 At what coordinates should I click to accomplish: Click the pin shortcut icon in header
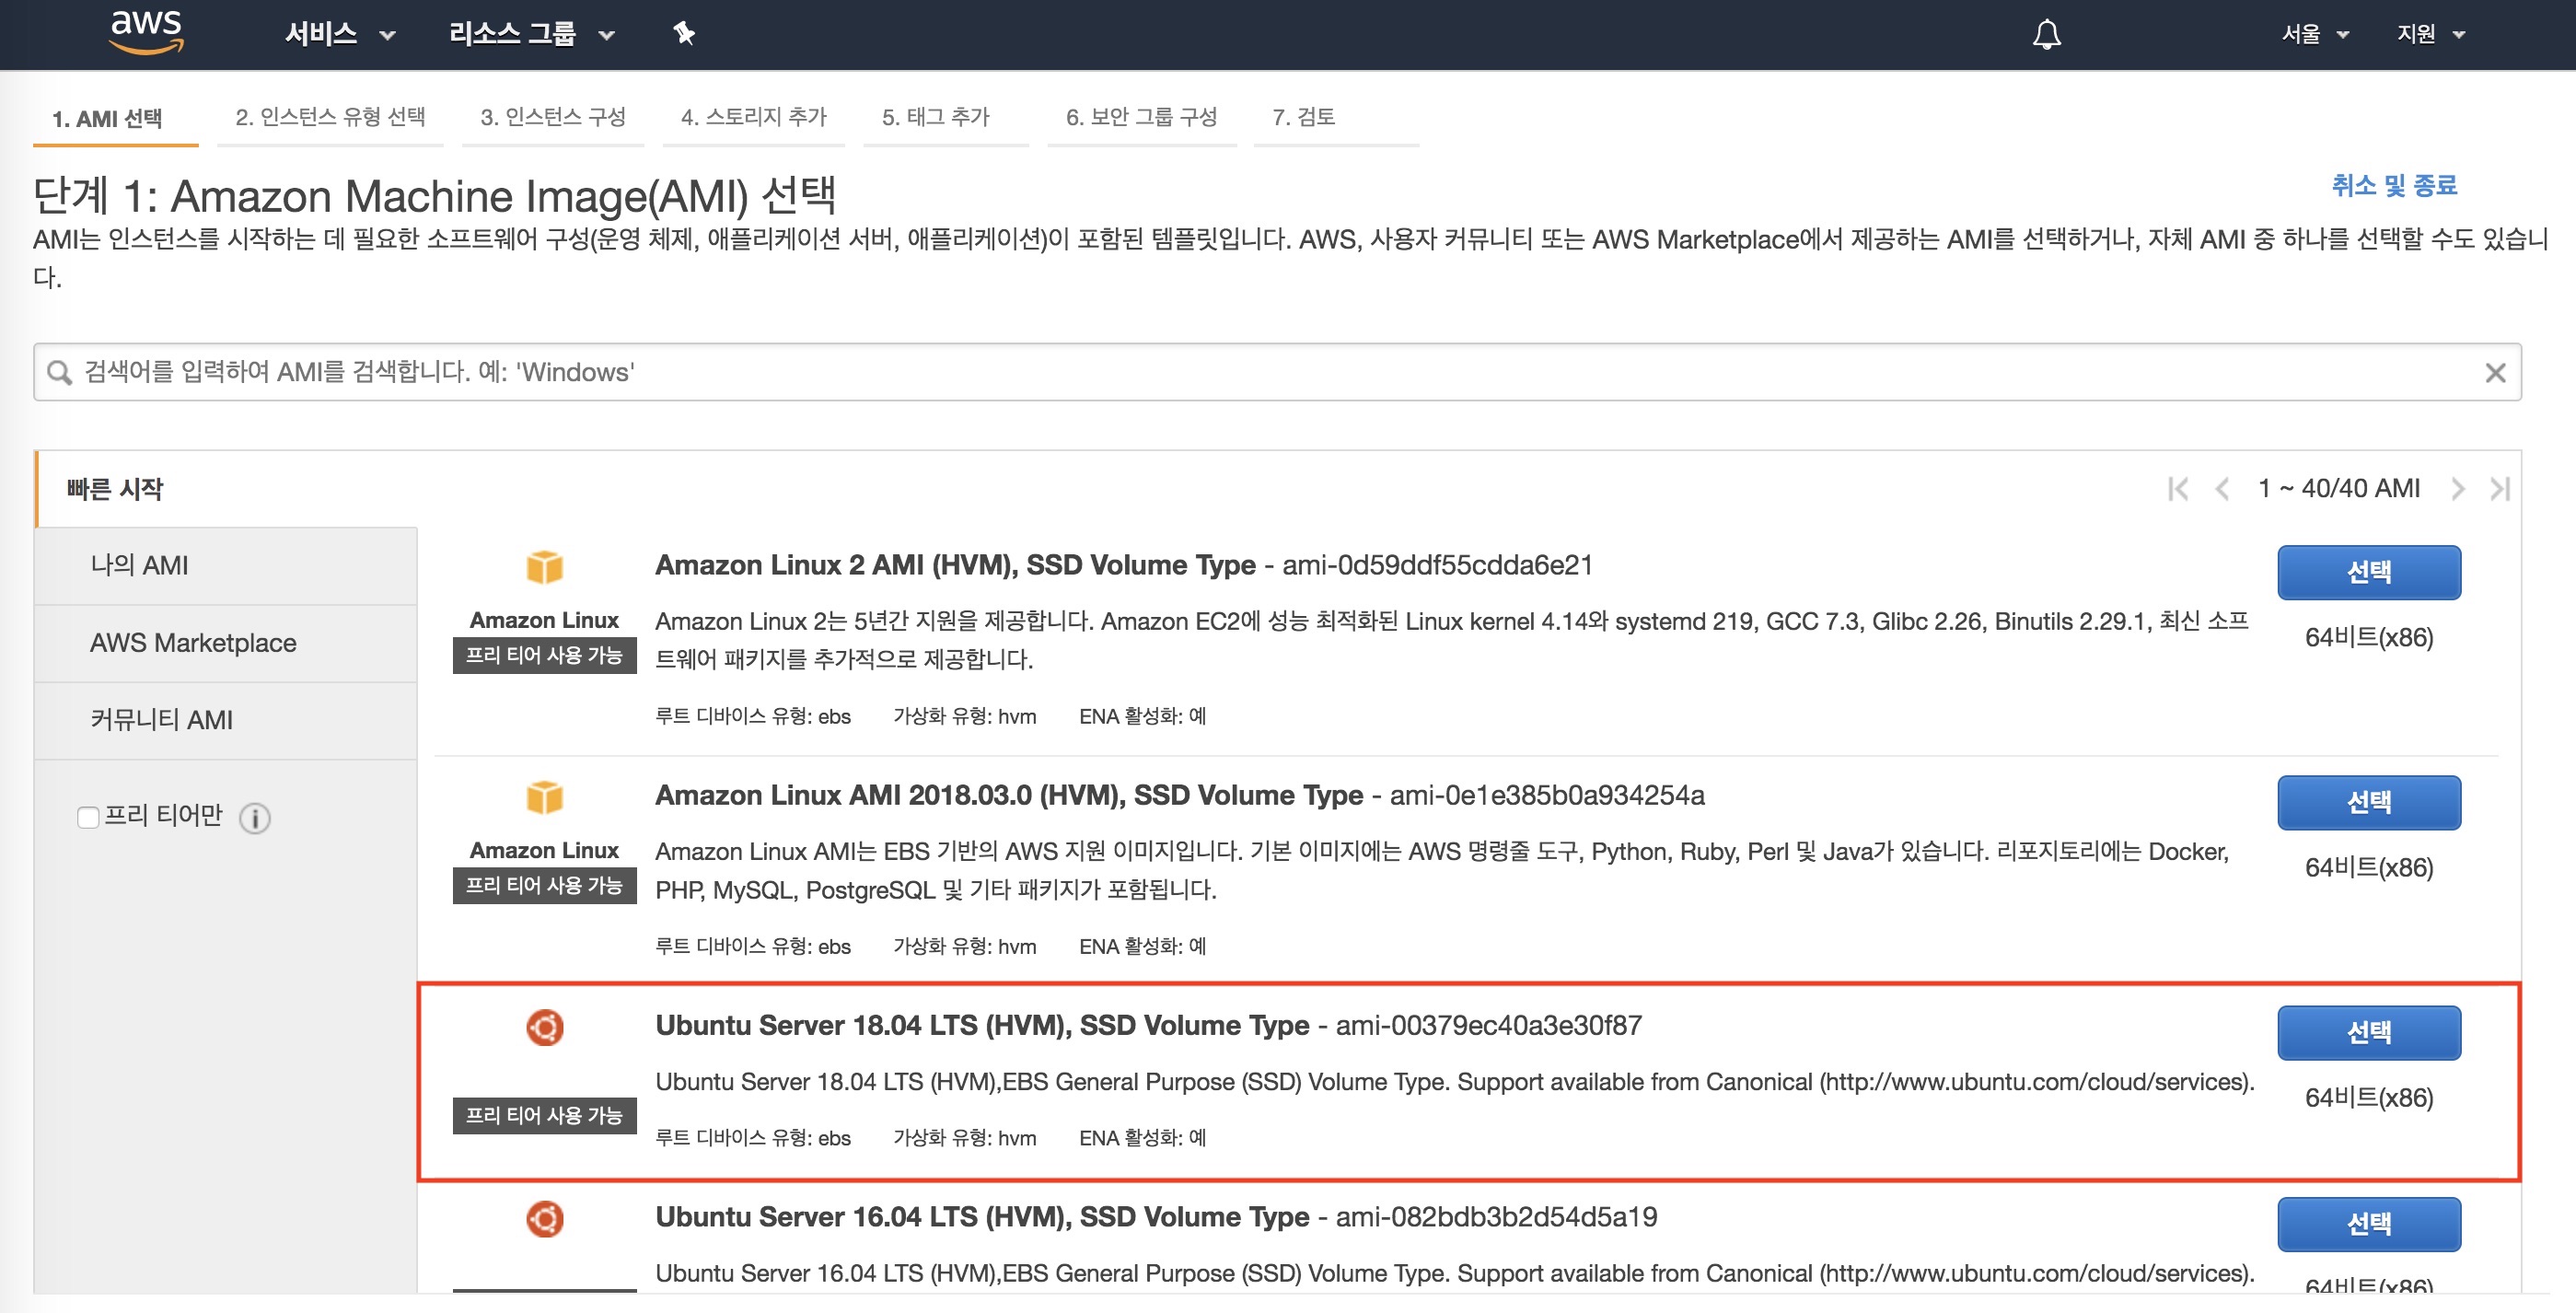pyautogui.click(x=684, y=34)
